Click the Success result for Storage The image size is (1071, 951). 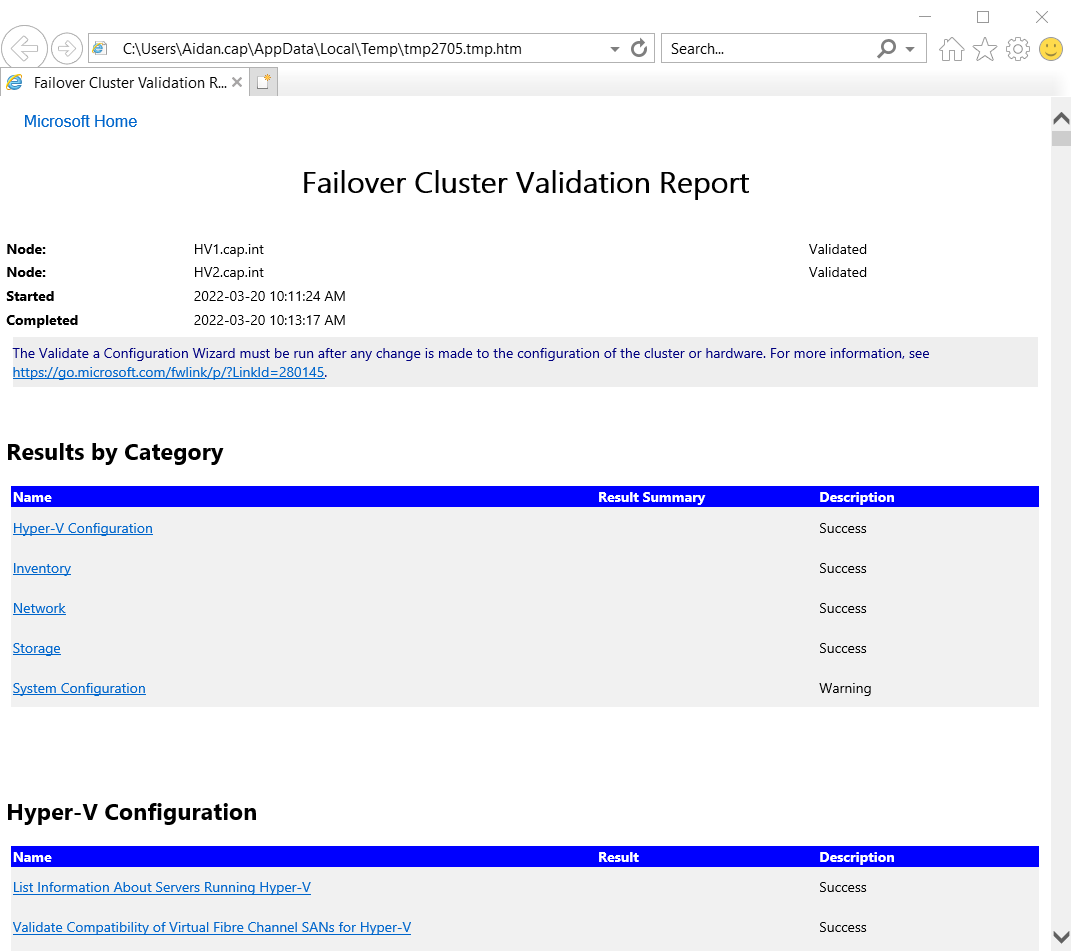843,648
